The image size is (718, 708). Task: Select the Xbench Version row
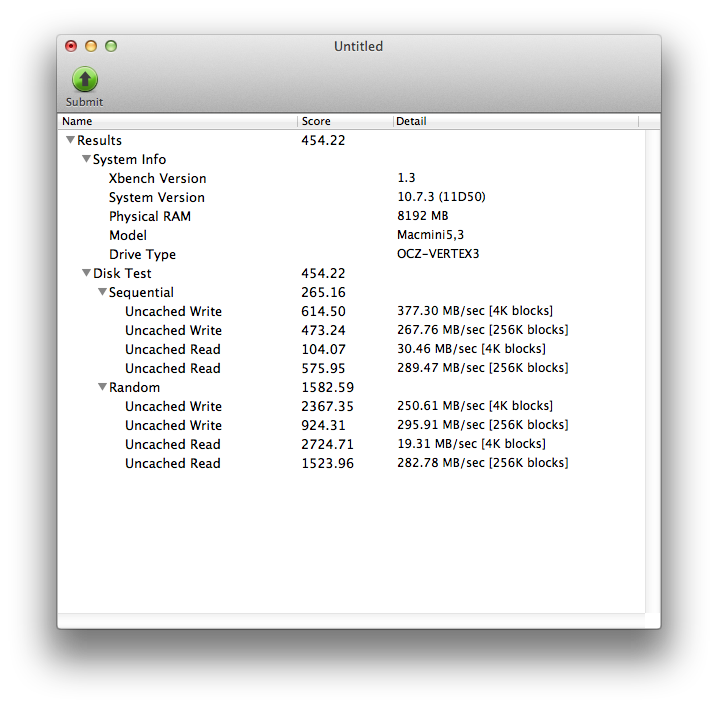pyautogui.click(x=351, y=178)
